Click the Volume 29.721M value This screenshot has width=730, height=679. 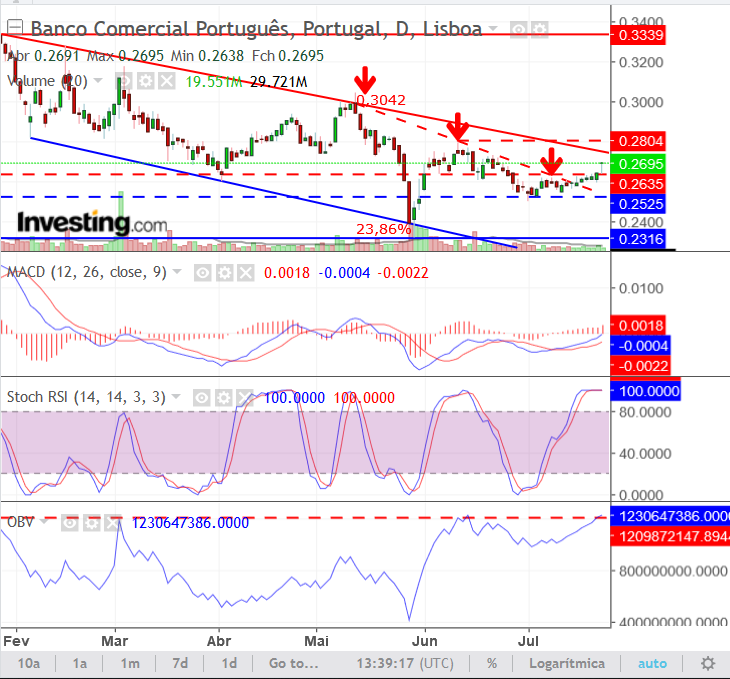279,82
